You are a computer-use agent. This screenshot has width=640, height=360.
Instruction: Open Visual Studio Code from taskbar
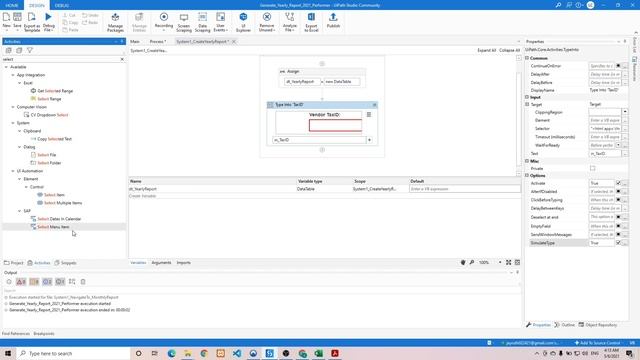[x=237, y=353]
